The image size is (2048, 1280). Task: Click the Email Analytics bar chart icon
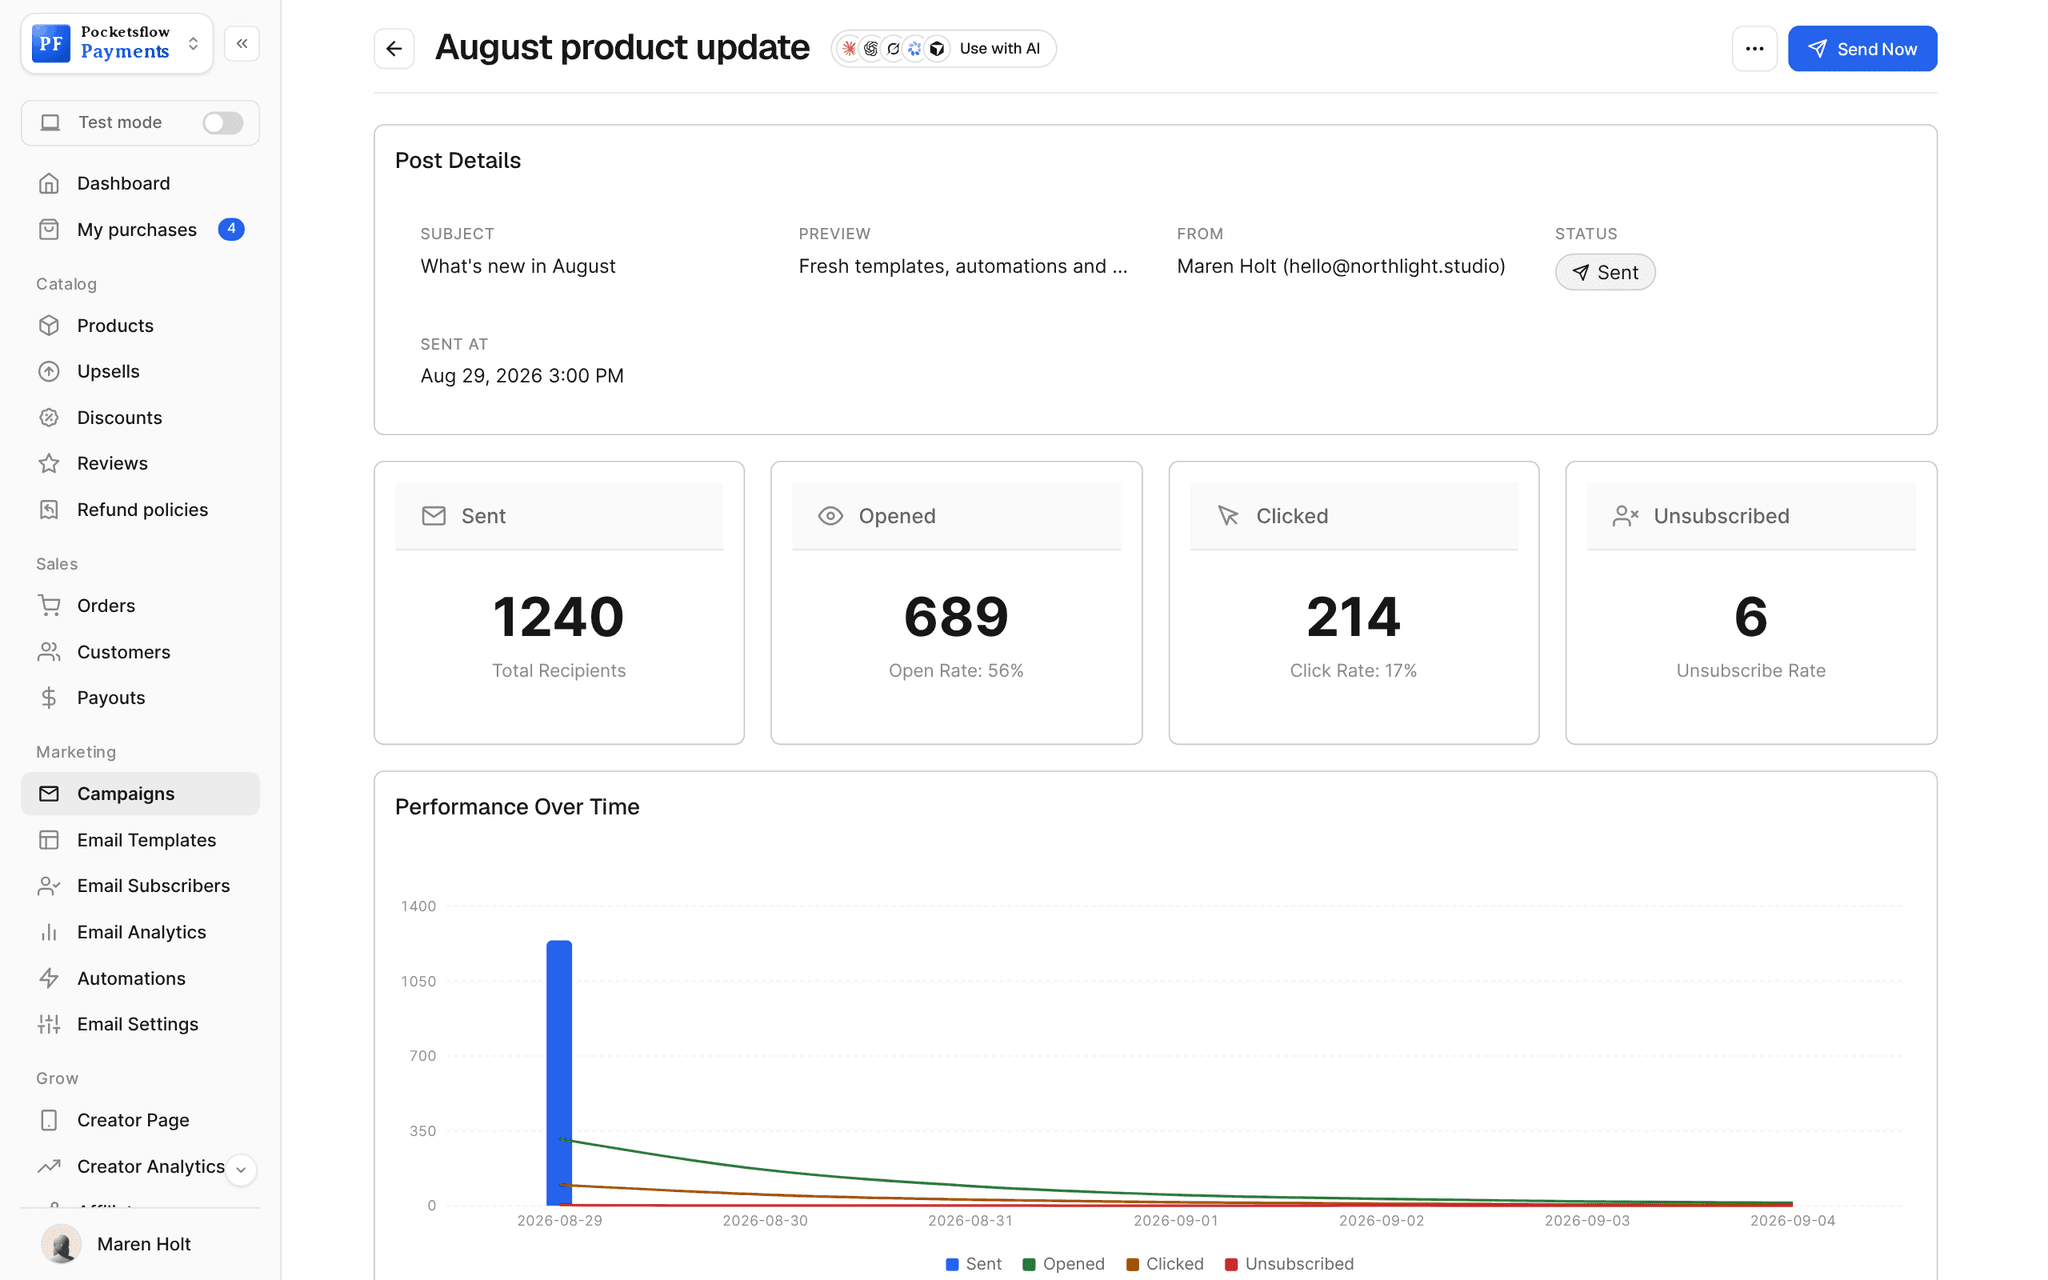[x=49, y=932]
